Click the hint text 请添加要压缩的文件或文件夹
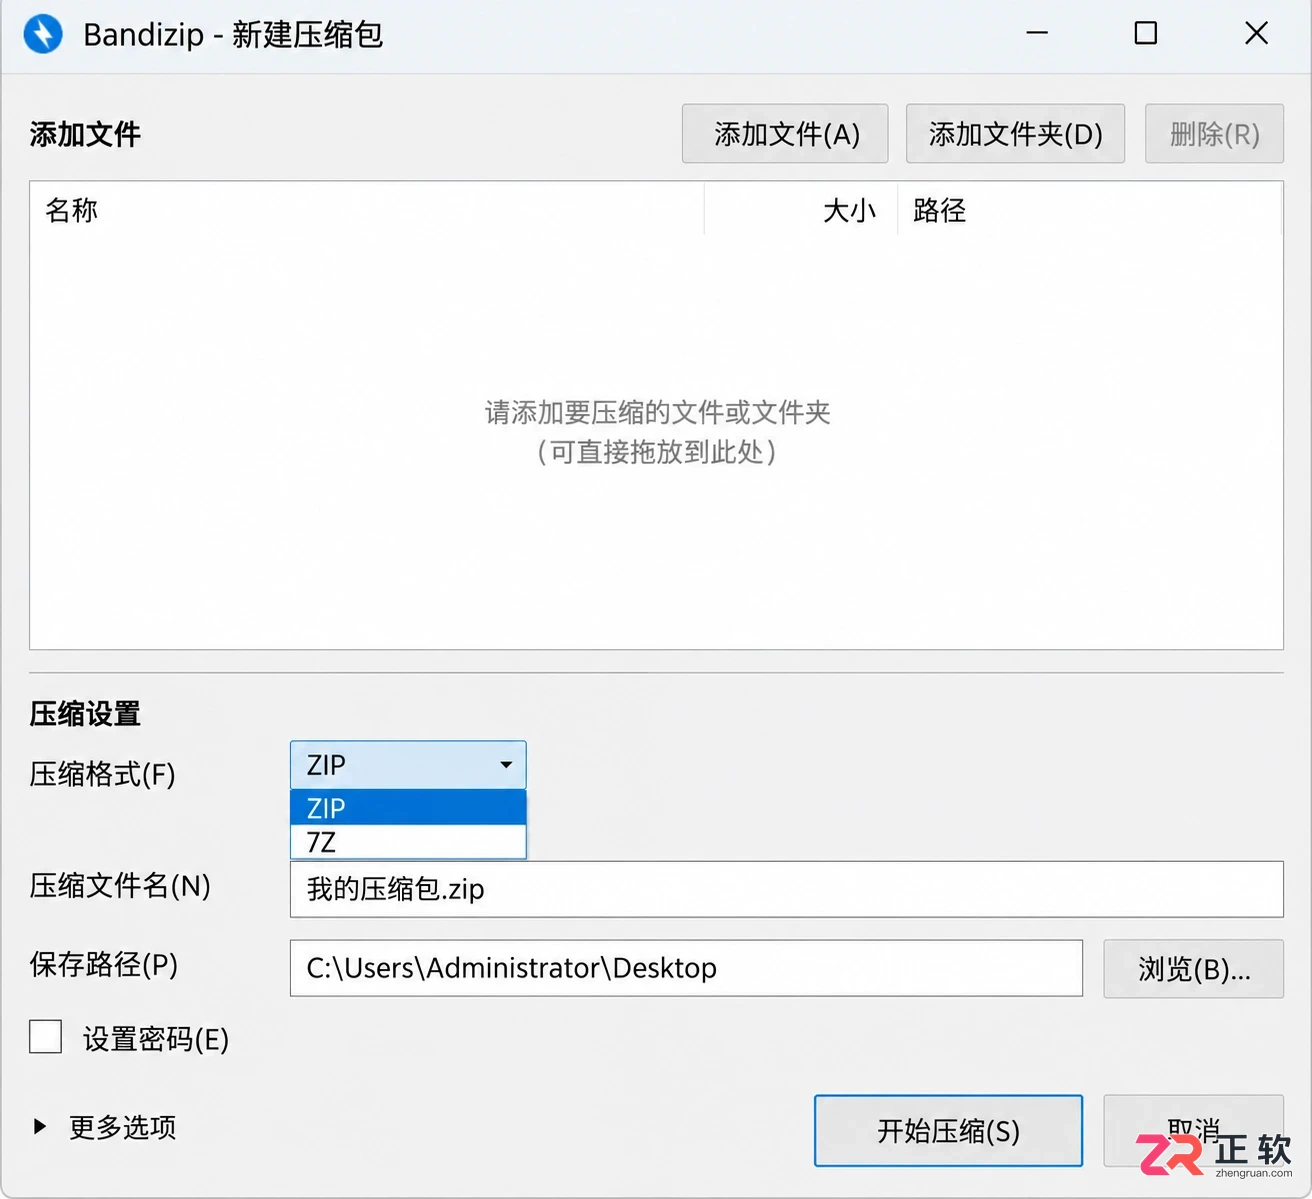 [x=657, y=412]
